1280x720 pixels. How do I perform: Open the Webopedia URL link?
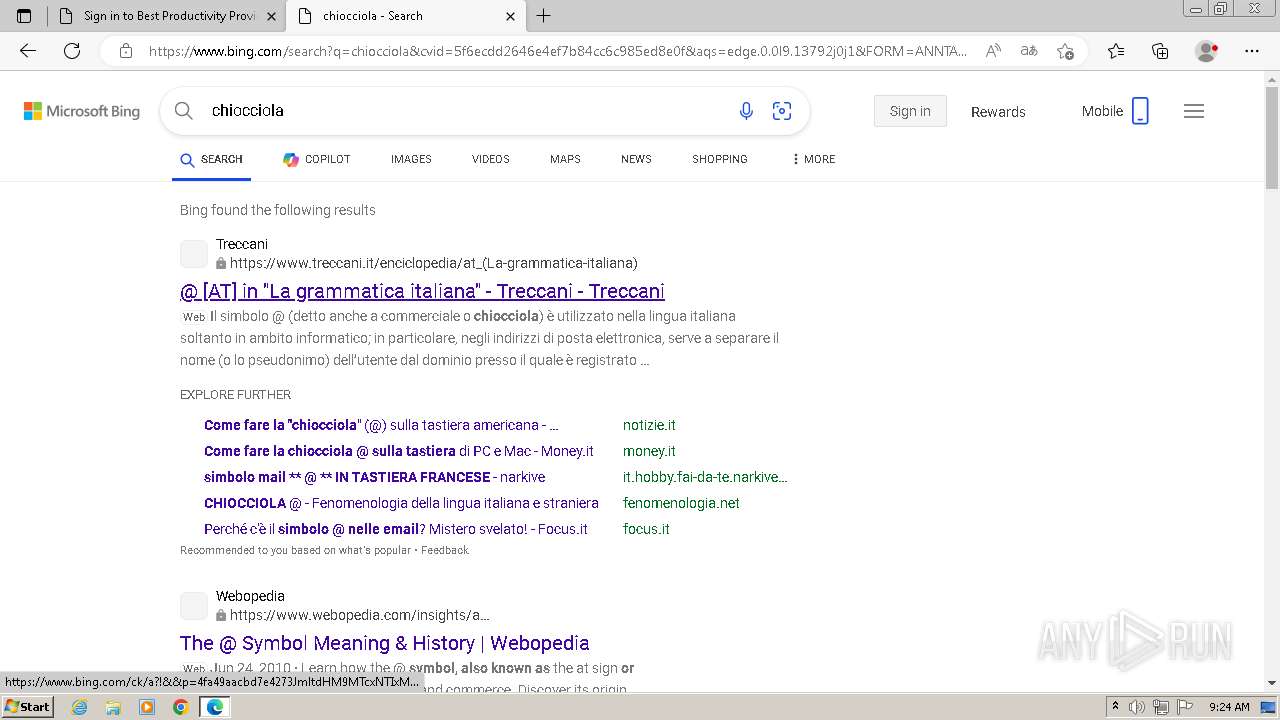tap(359, 615)
